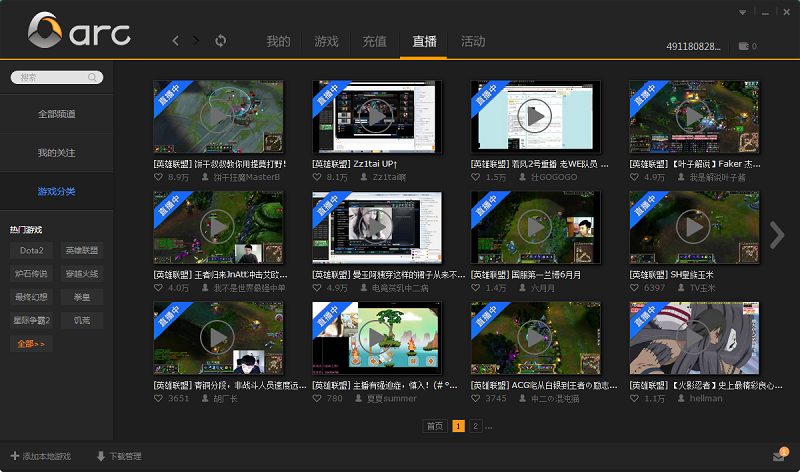Click heart icon beside 6397
Image resolution: width=800 pixels, height=472 pixels.
coord(634,288)
